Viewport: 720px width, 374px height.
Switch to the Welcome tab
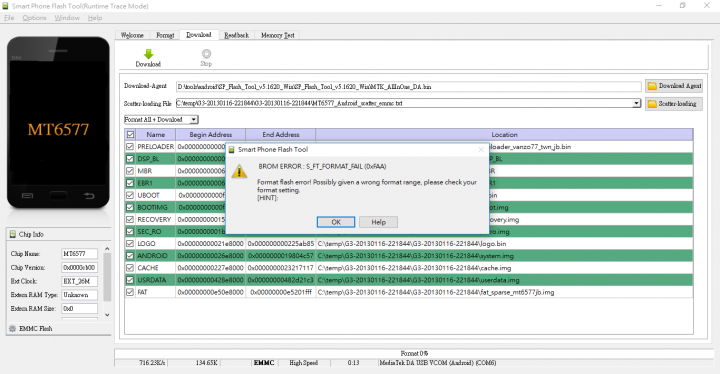click(x=132, y=35)
